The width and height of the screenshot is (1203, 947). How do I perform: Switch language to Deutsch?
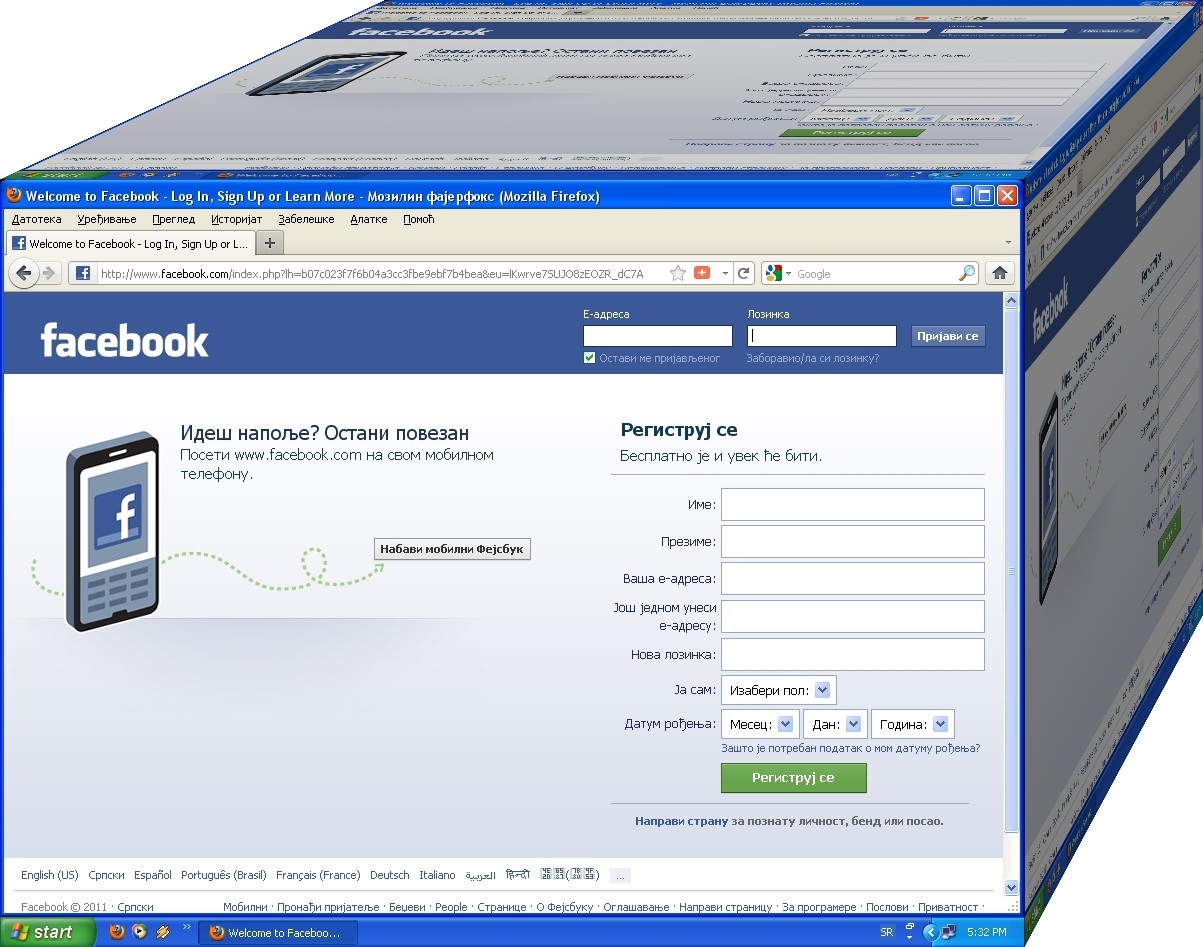click(x=390, y=875)
